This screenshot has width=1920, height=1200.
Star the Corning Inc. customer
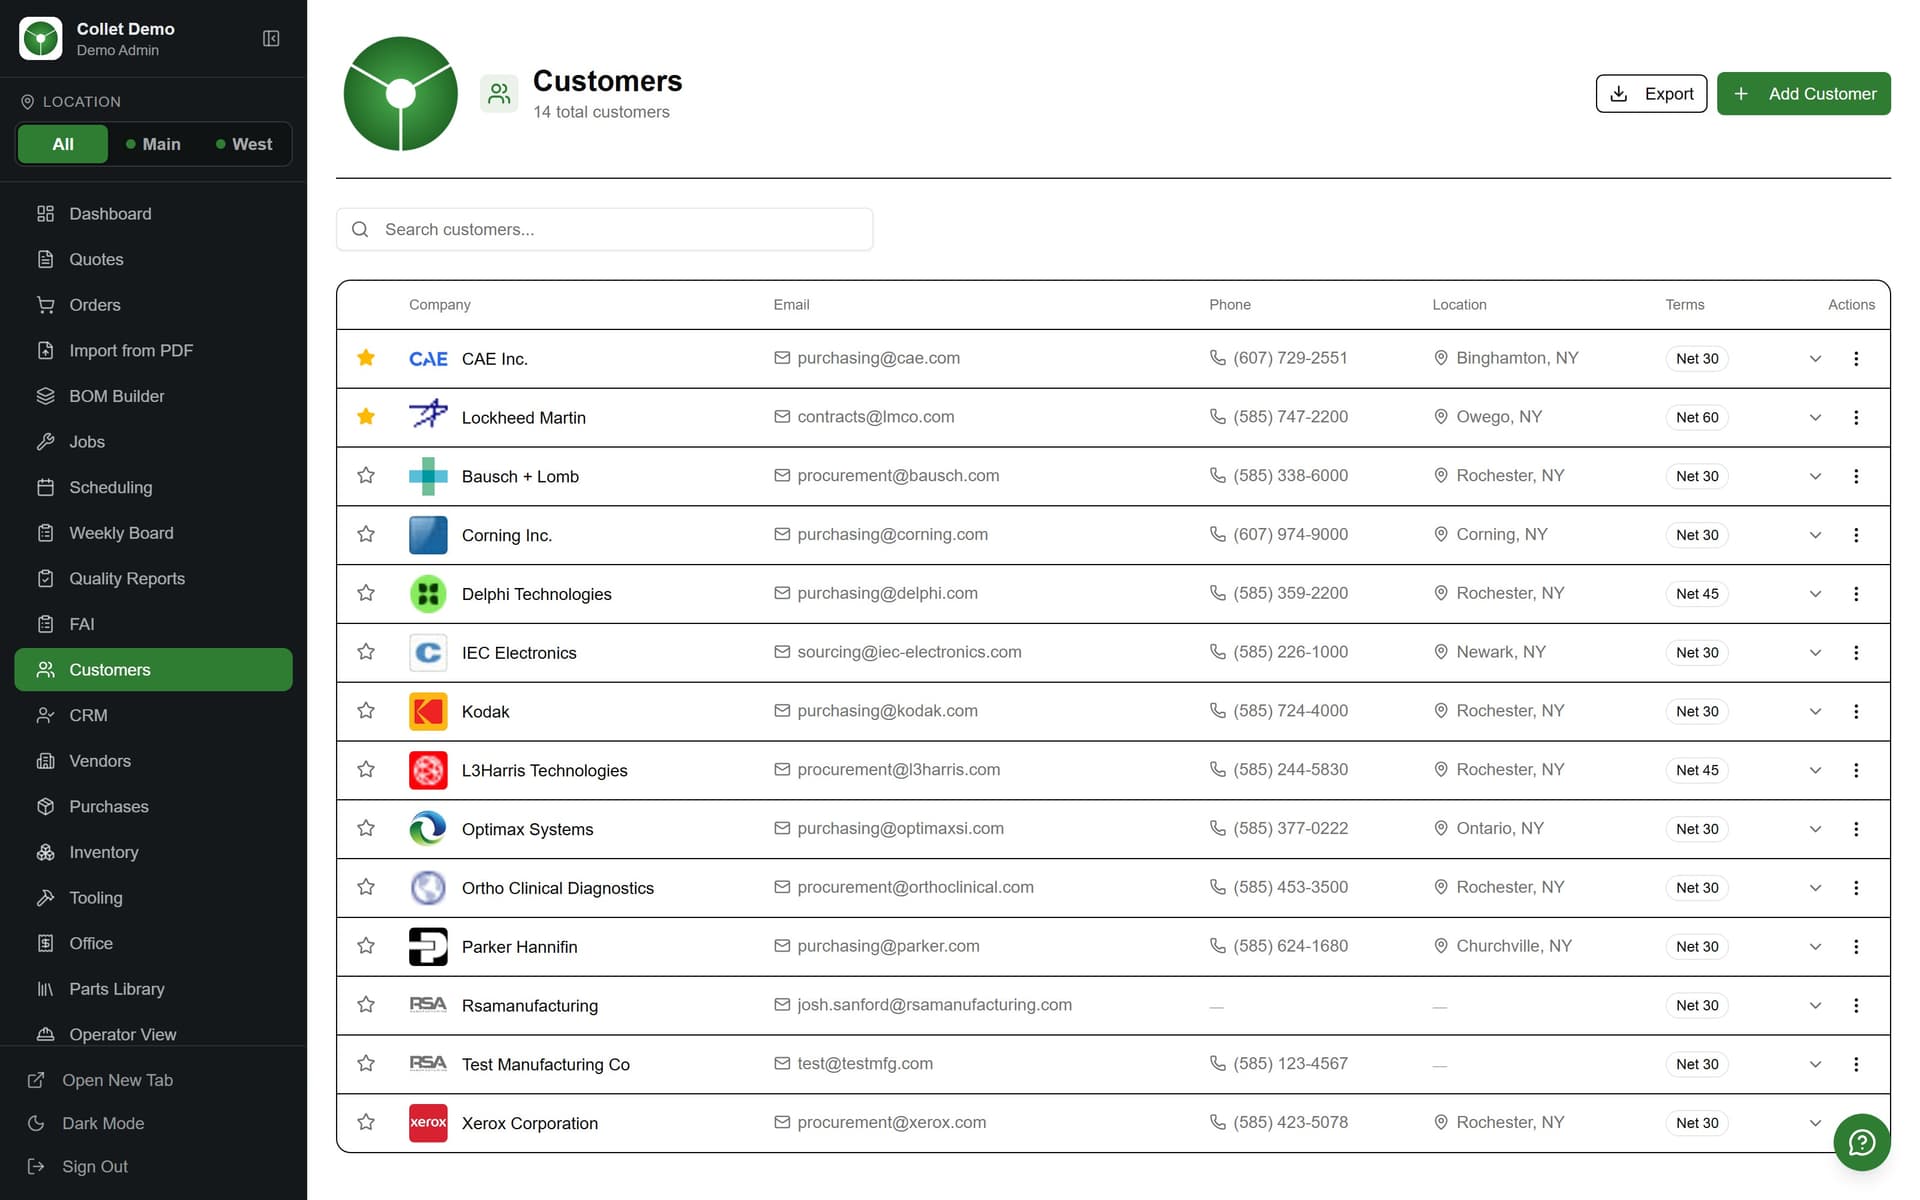pyautogui.click(x=366, y=534)
